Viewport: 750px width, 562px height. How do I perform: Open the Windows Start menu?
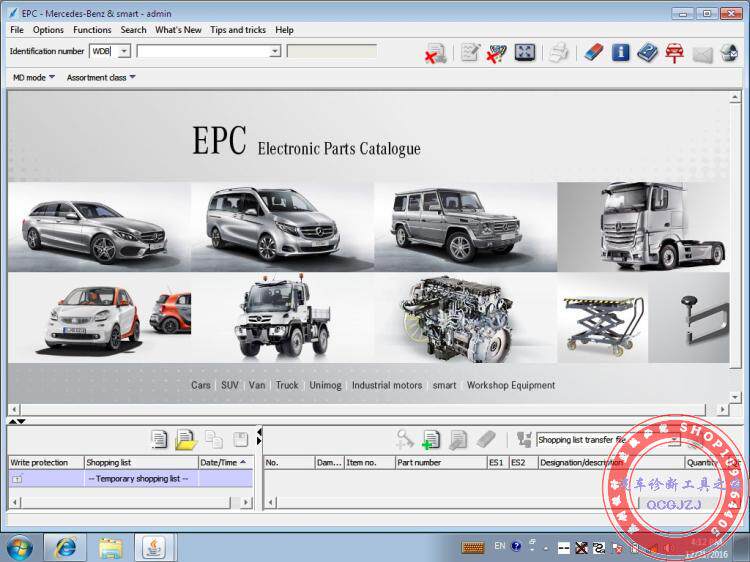point(20,548)
